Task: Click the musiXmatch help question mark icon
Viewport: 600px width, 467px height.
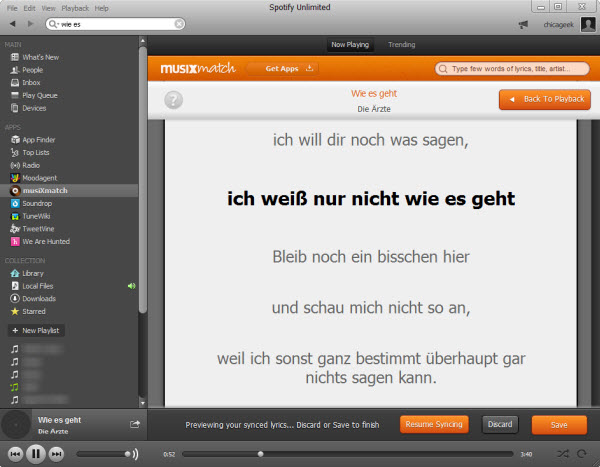Action: (173, 100)
